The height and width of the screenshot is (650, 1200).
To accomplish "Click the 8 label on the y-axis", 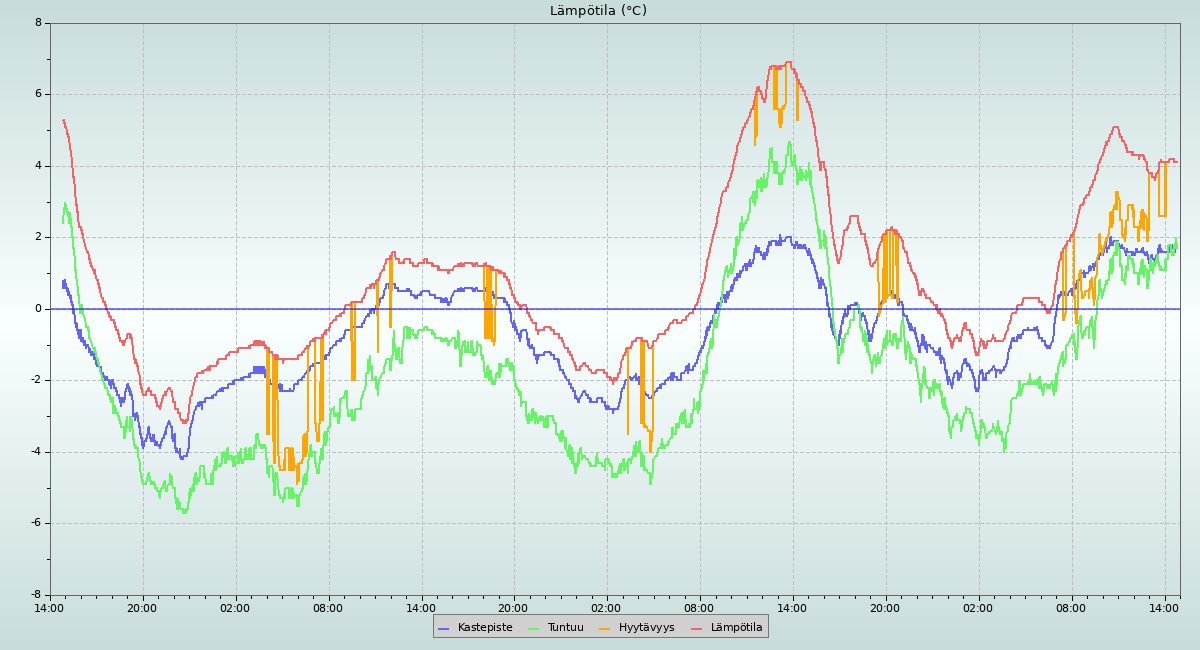I will [38, 23].
